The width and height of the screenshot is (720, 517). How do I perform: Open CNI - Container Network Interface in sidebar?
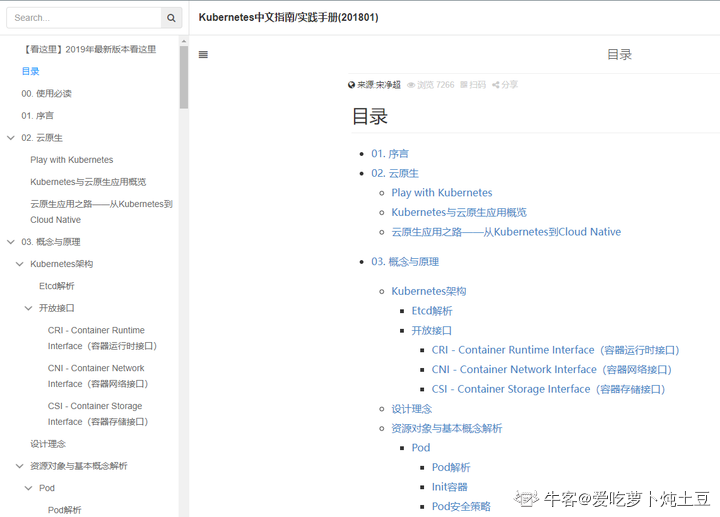click(98, 376)
